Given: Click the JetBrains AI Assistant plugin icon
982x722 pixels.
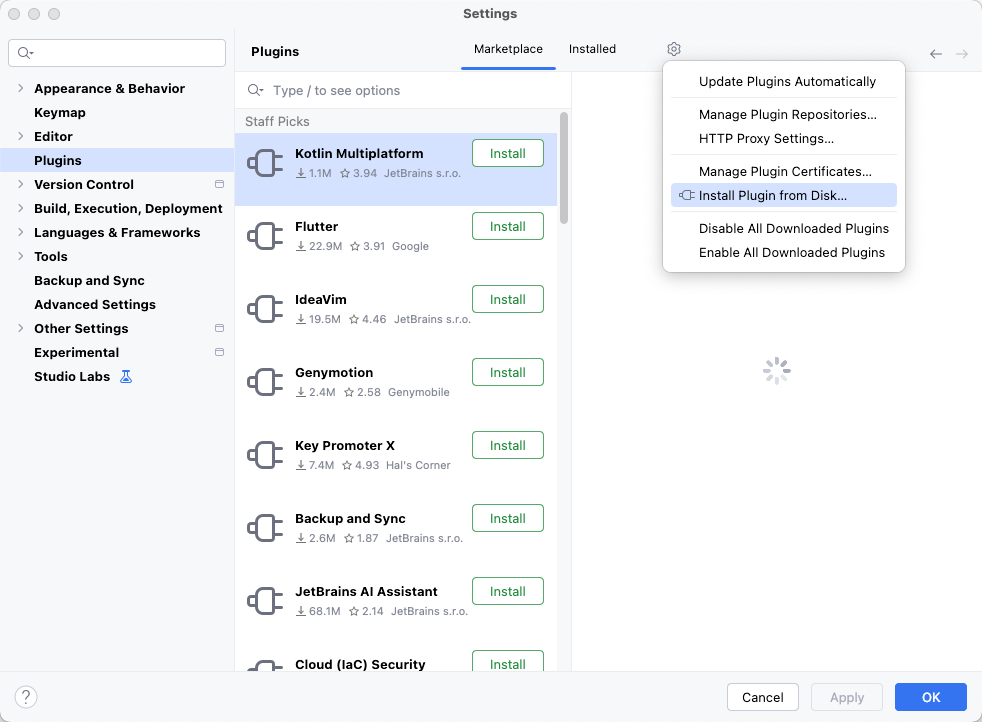Looking at the screenshot, I should click(265, 601).
